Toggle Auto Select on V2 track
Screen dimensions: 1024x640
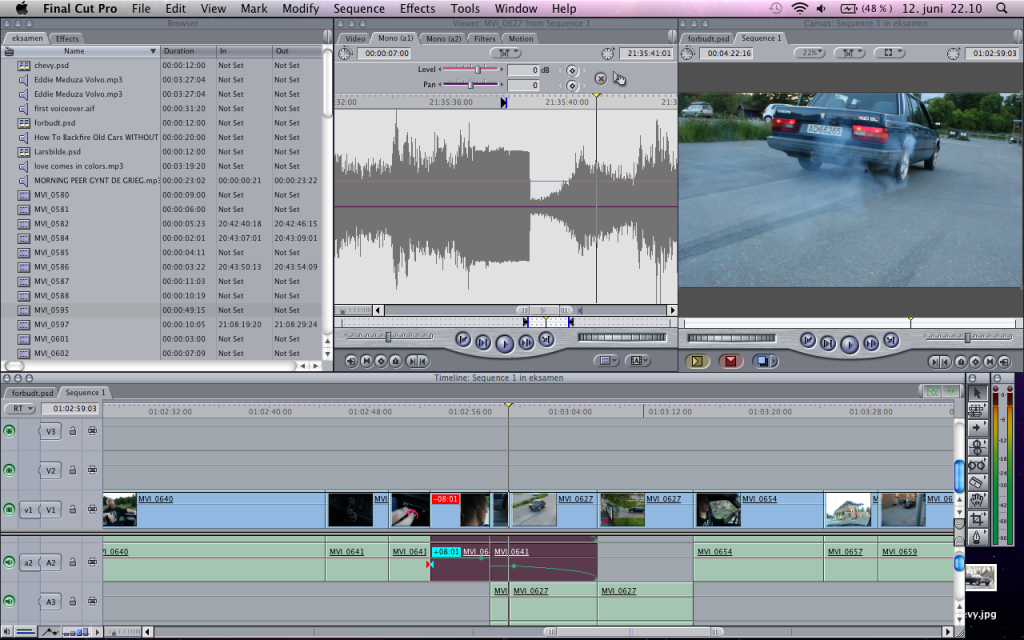click(x=92, y=470)
